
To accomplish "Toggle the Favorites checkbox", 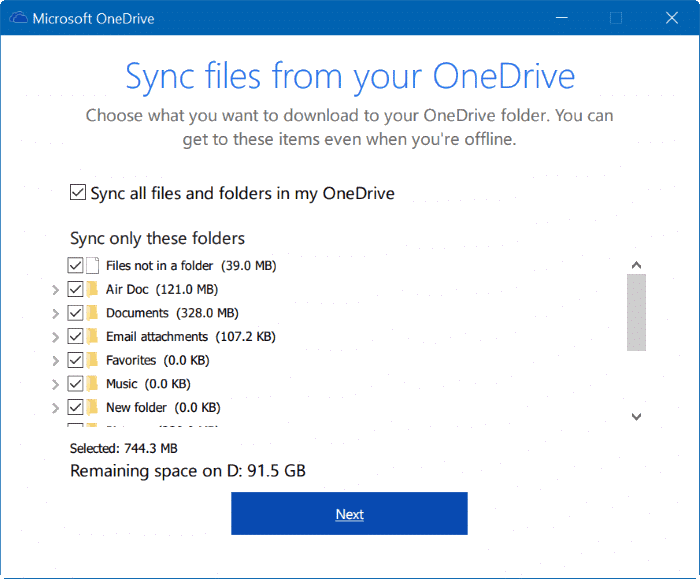I will [x=75, y=360].
